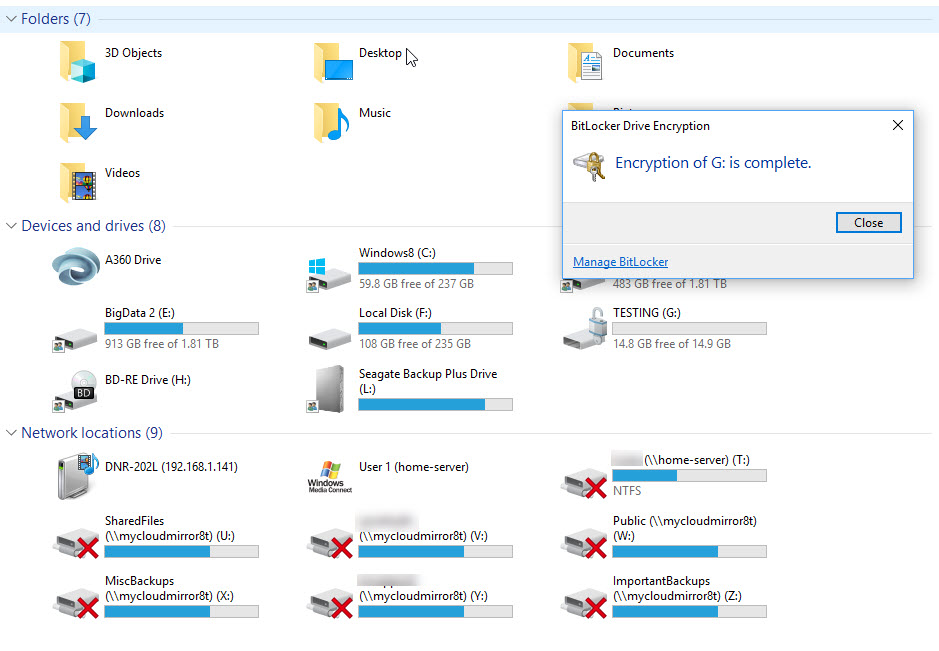Viewport: 939px width, 651px height.
Task: Select the Seagate Backup Plus Drive icon
Action: pyautogui.click(x=327, y=389)
